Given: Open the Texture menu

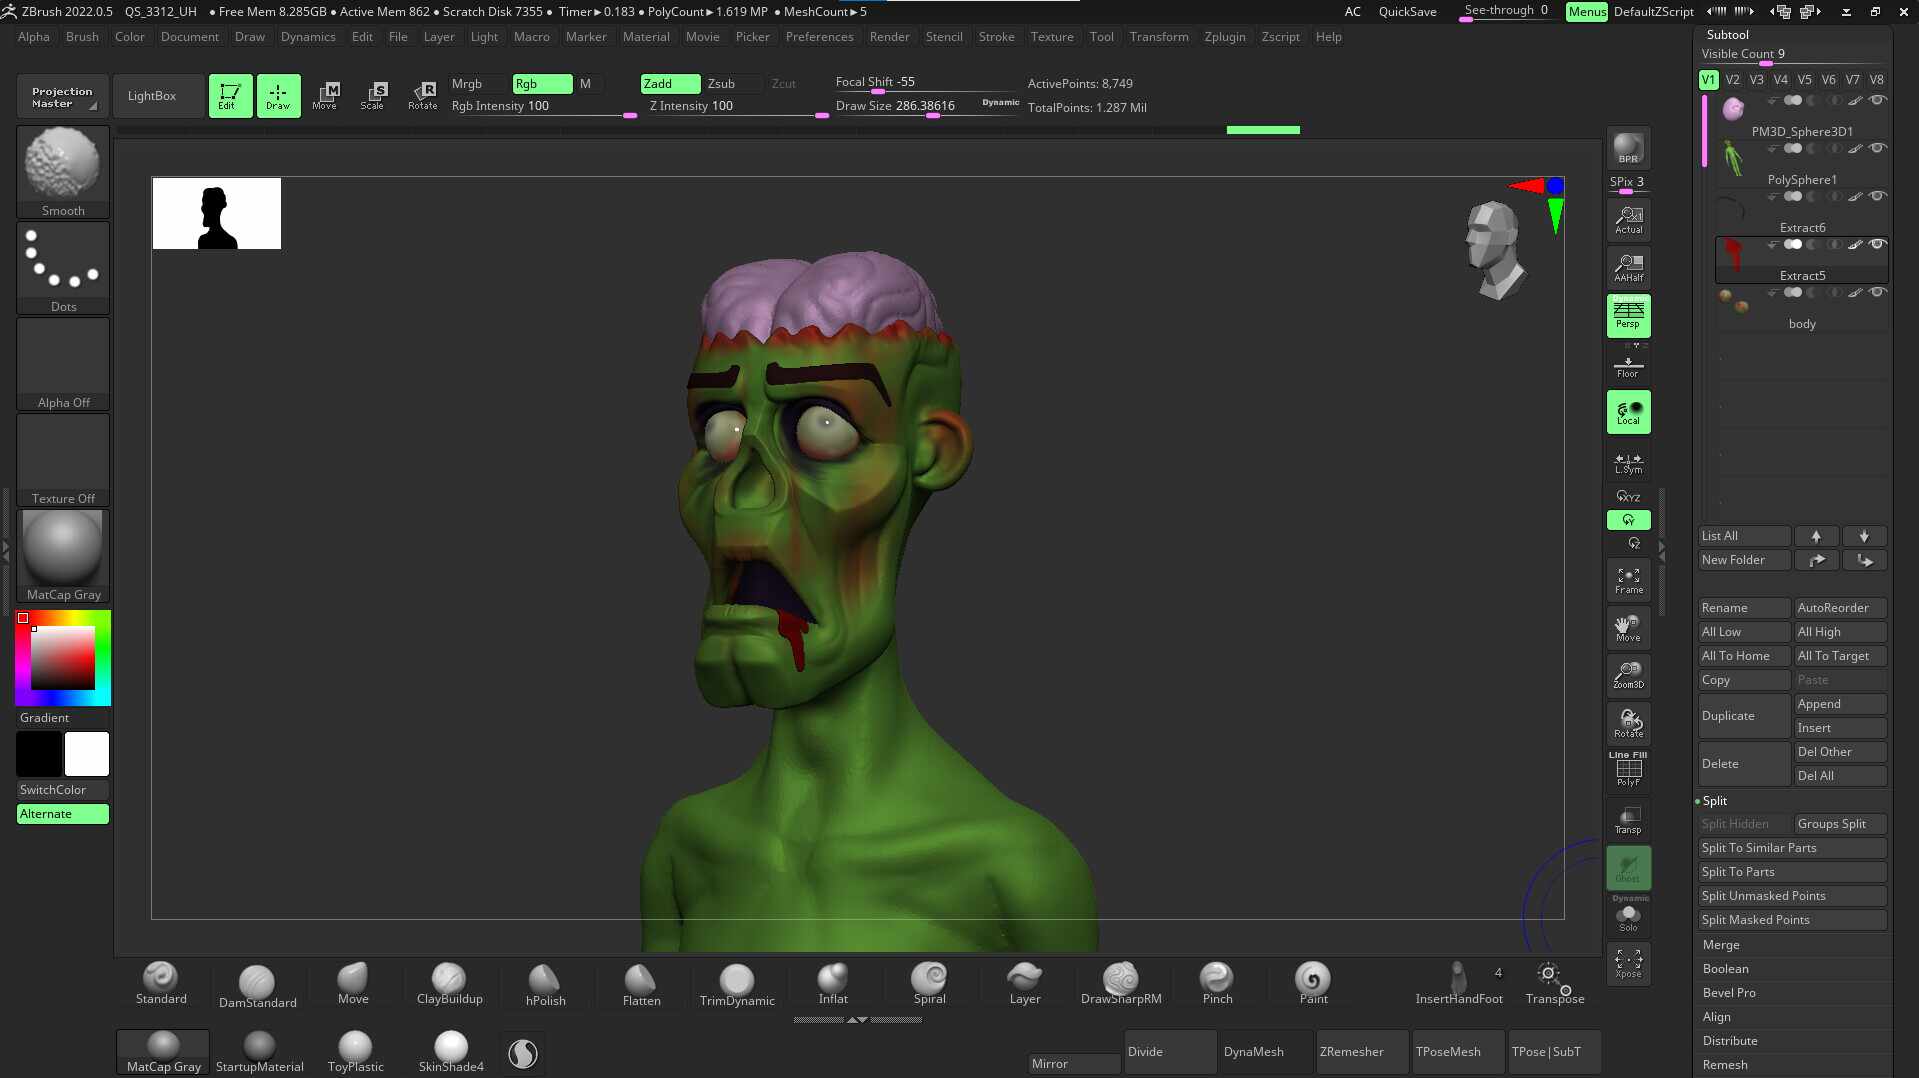Looking at the screenshot, I should [1051, 37].
